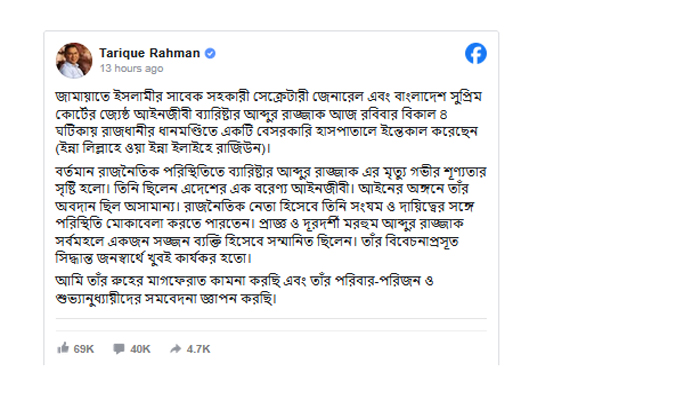
Task: Click the blue verified badge
Action: (211, 52)
